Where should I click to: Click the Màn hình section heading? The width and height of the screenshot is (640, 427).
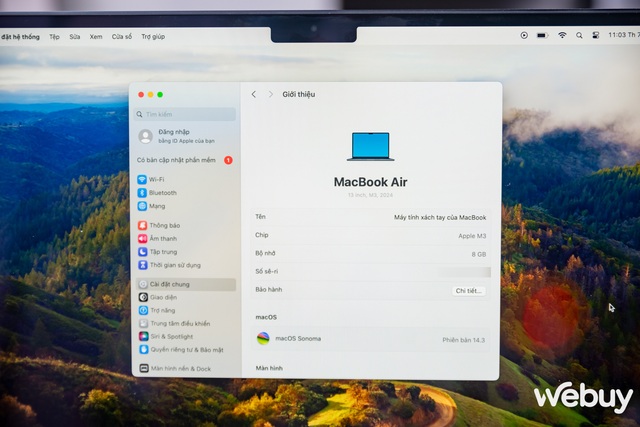coord(269,368)
